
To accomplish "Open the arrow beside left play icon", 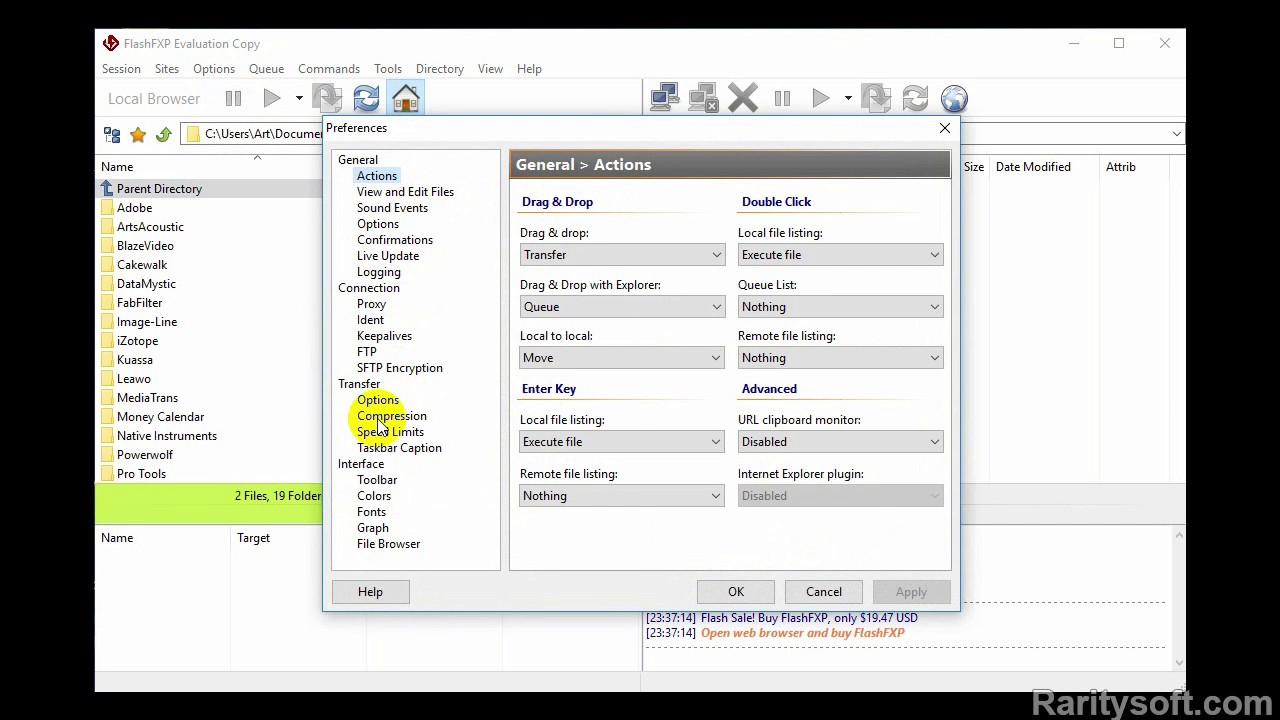I will [x=298, y=98].
